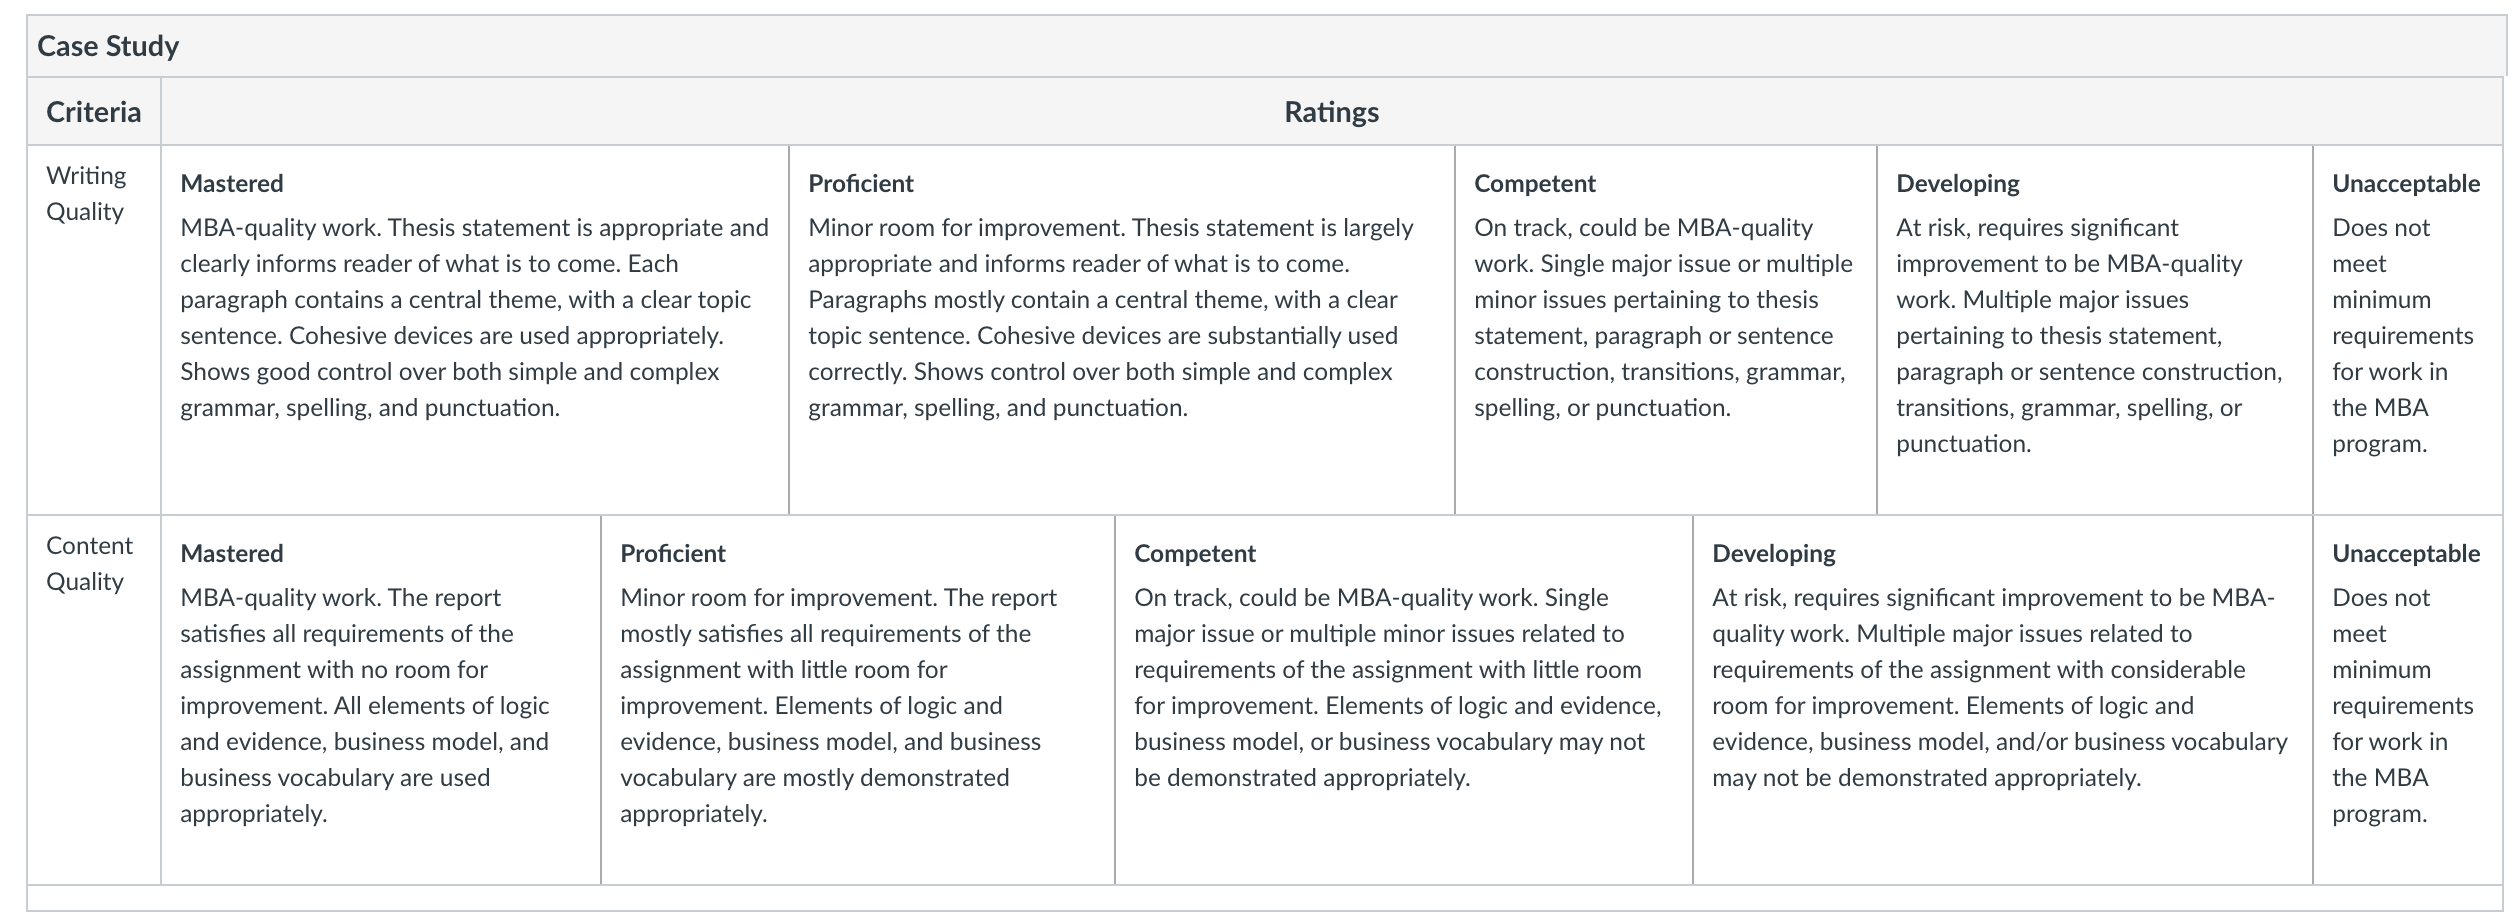This screenshot has width=2516, height=922.
Task: Select the Content Quality criterion cell
Action: tap(94, 700)
